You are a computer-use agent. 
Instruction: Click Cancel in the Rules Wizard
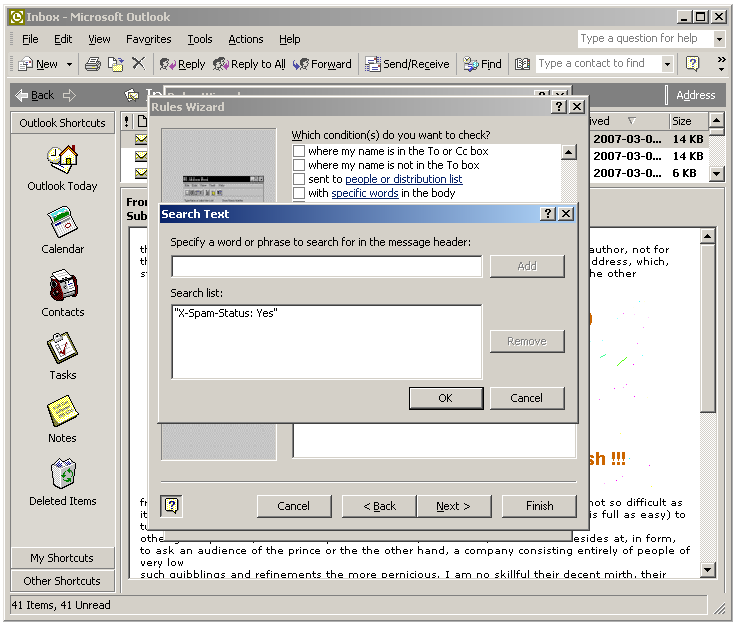294,506
